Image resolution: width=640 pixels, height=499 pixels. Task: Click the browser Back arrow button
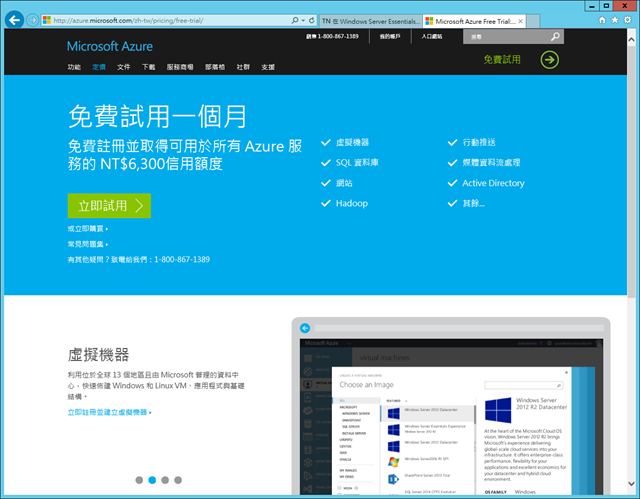pos(15,20)
